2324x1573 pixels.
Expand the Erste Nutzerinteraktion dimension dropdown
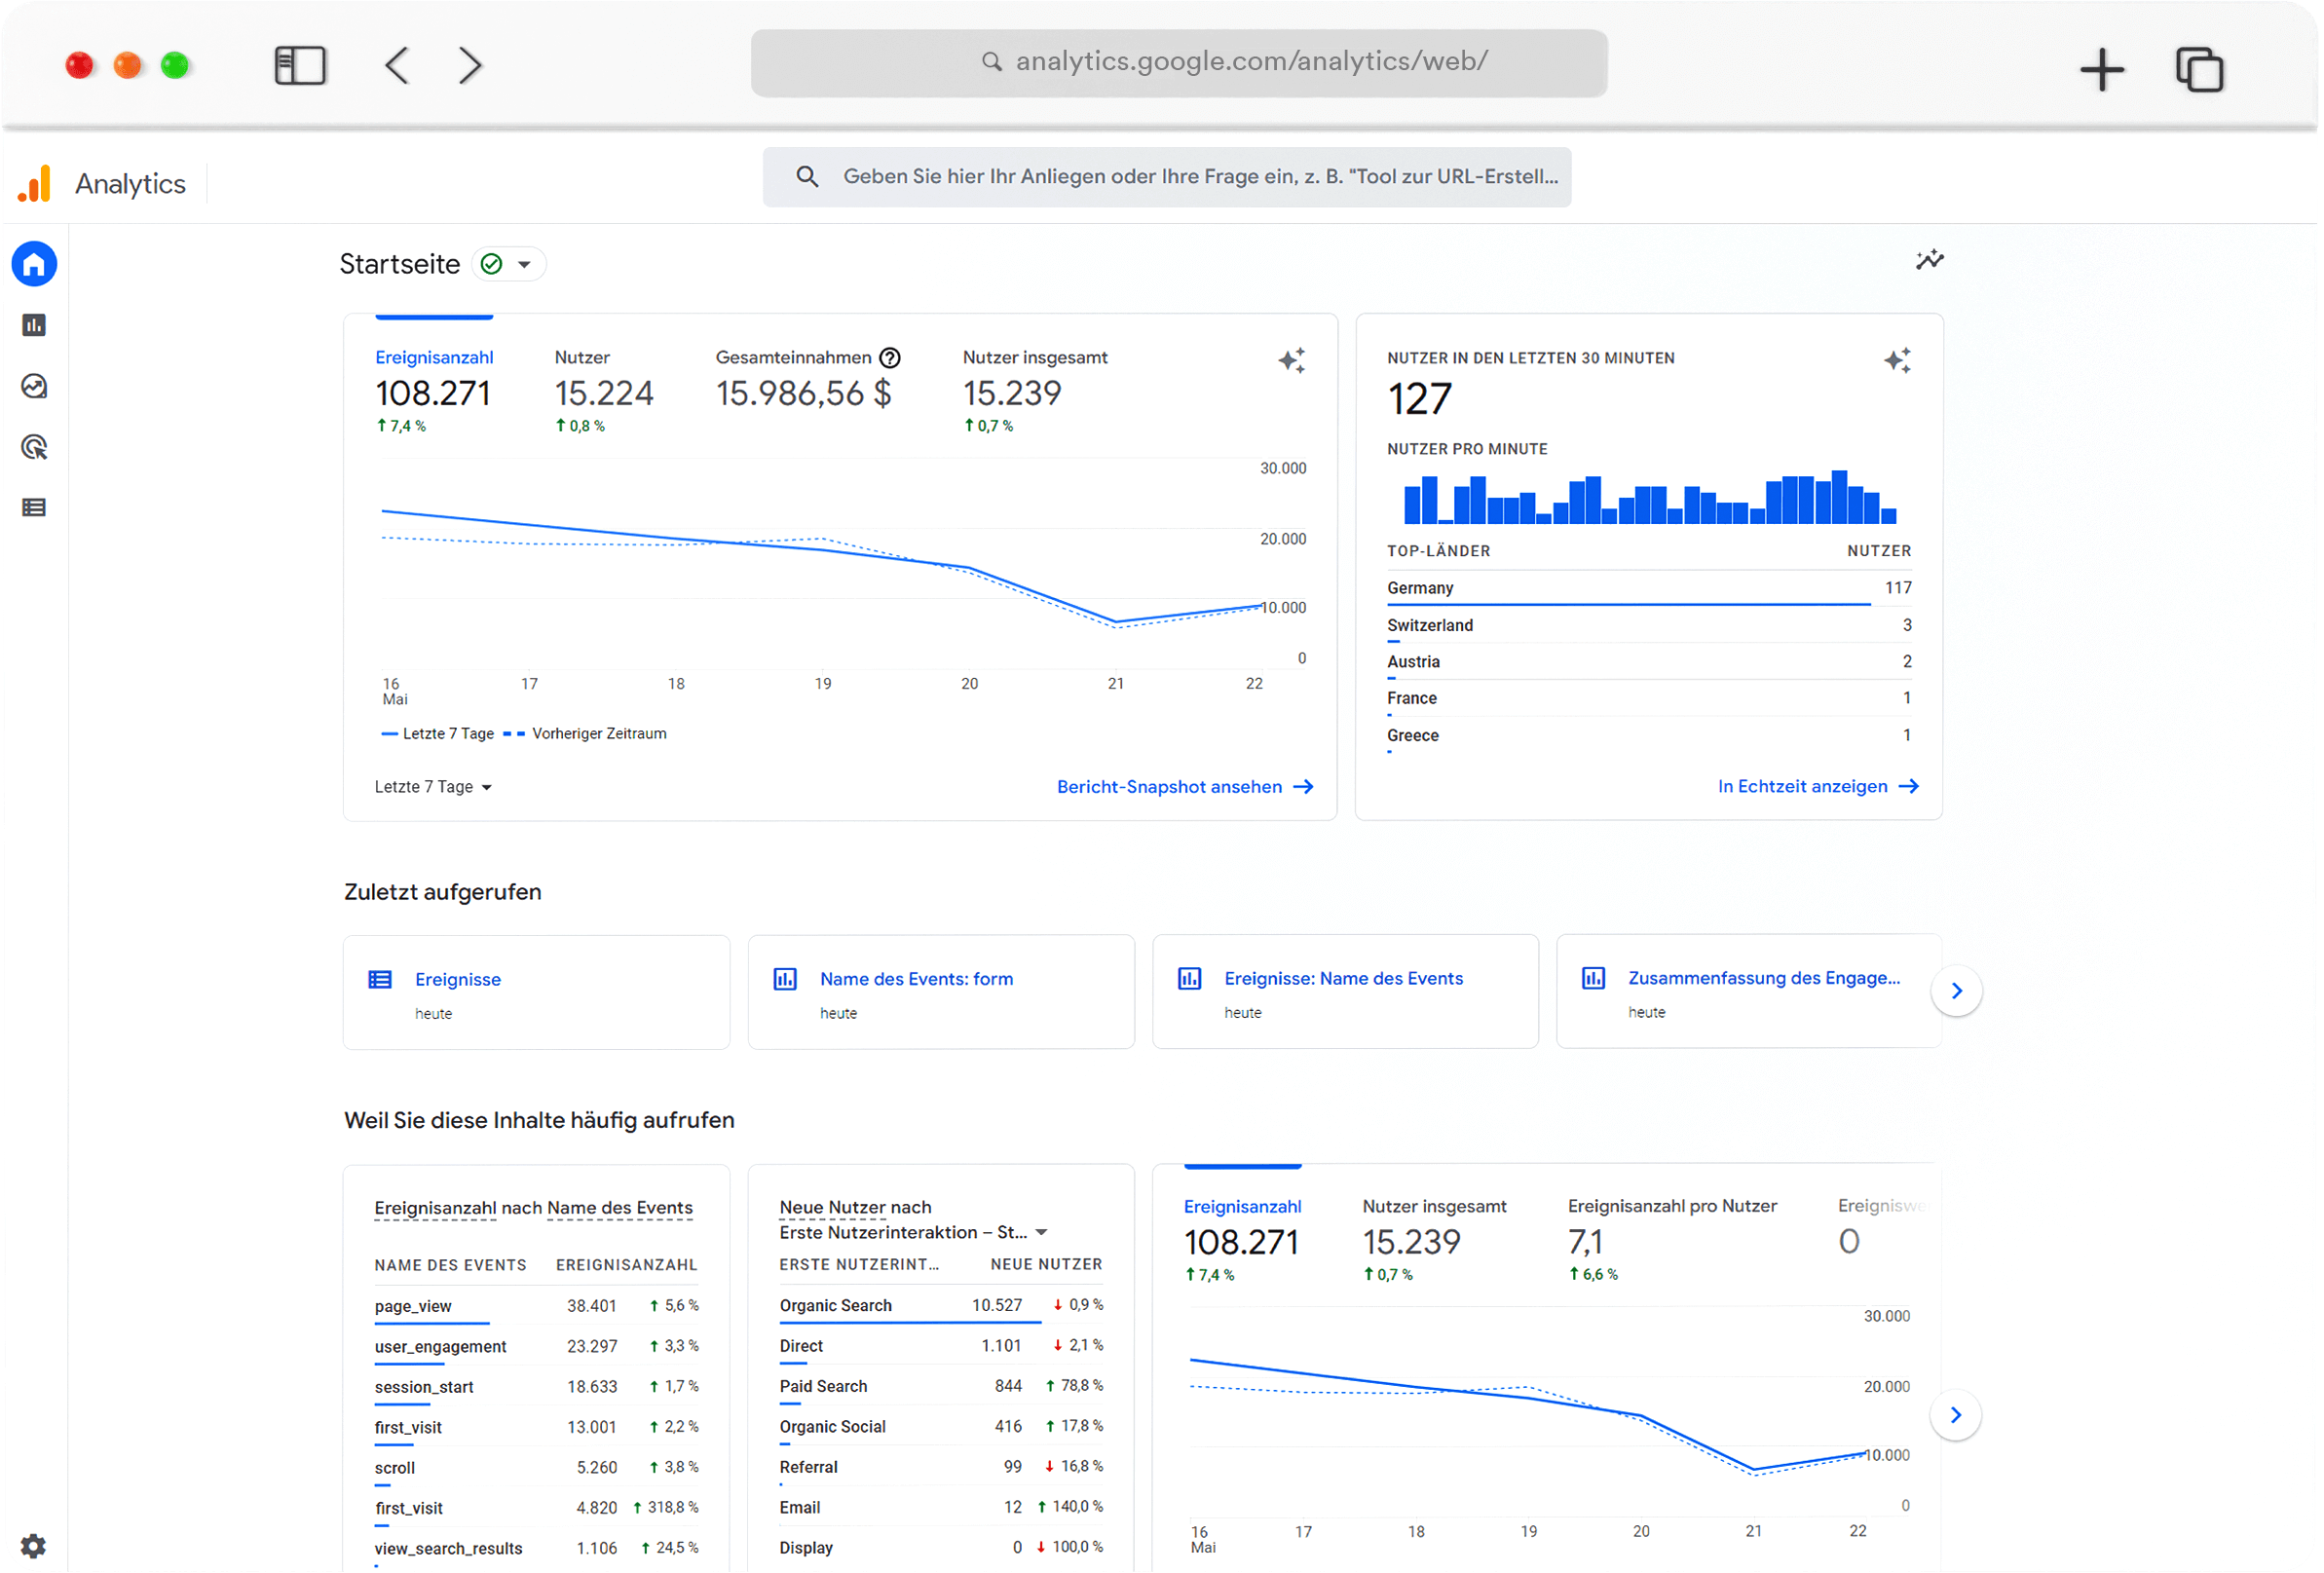(1041, 1233)
